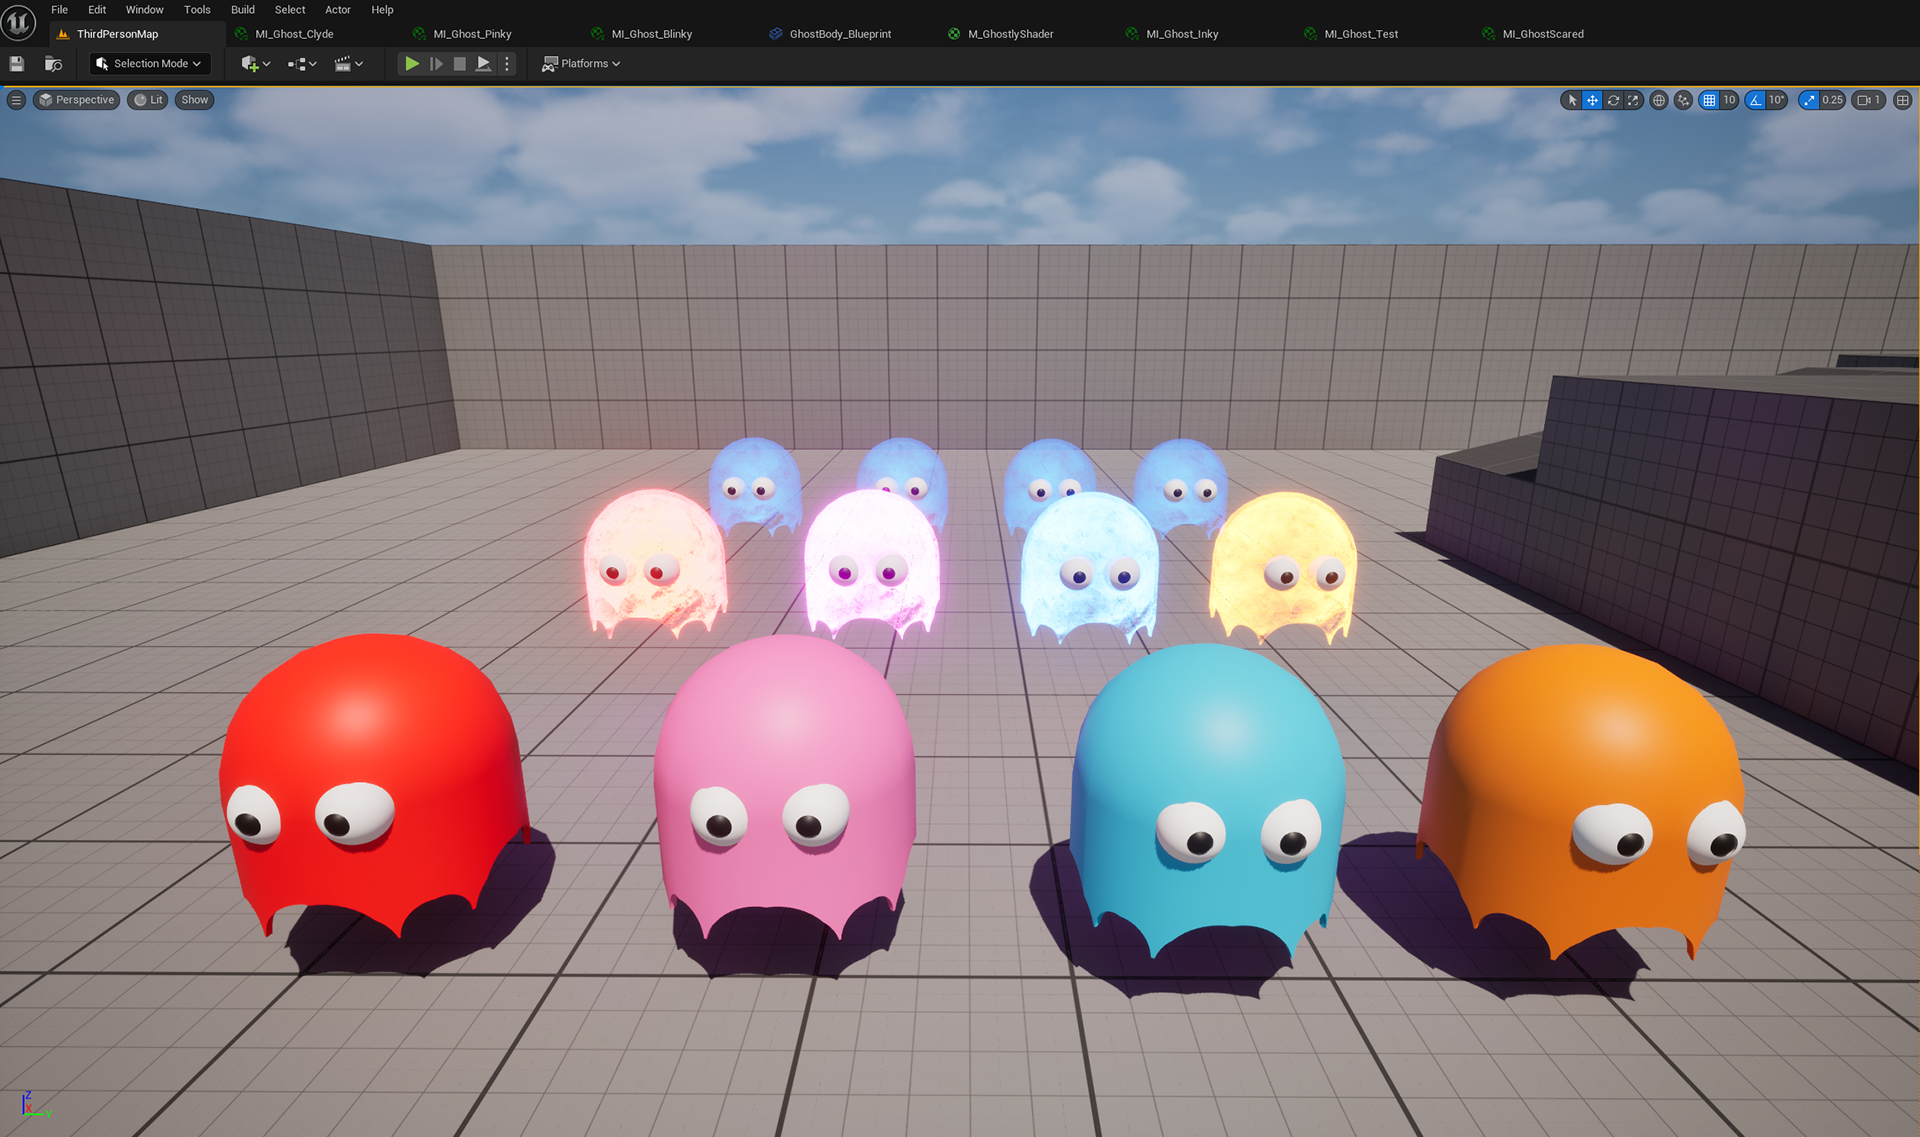
Task: Toggle rotation angle snapping
Action: (x=1755, y=100)
